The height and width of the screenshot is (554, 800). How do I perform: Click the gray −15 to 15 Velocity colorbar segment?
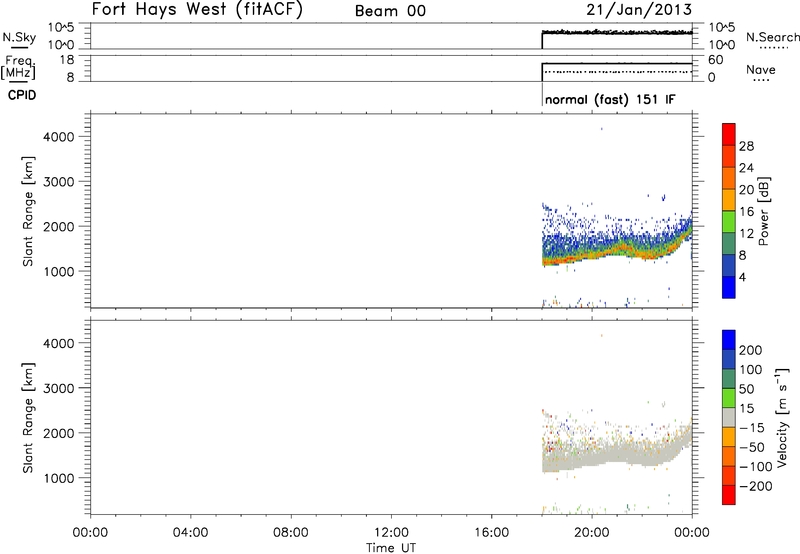click(729, 417)
